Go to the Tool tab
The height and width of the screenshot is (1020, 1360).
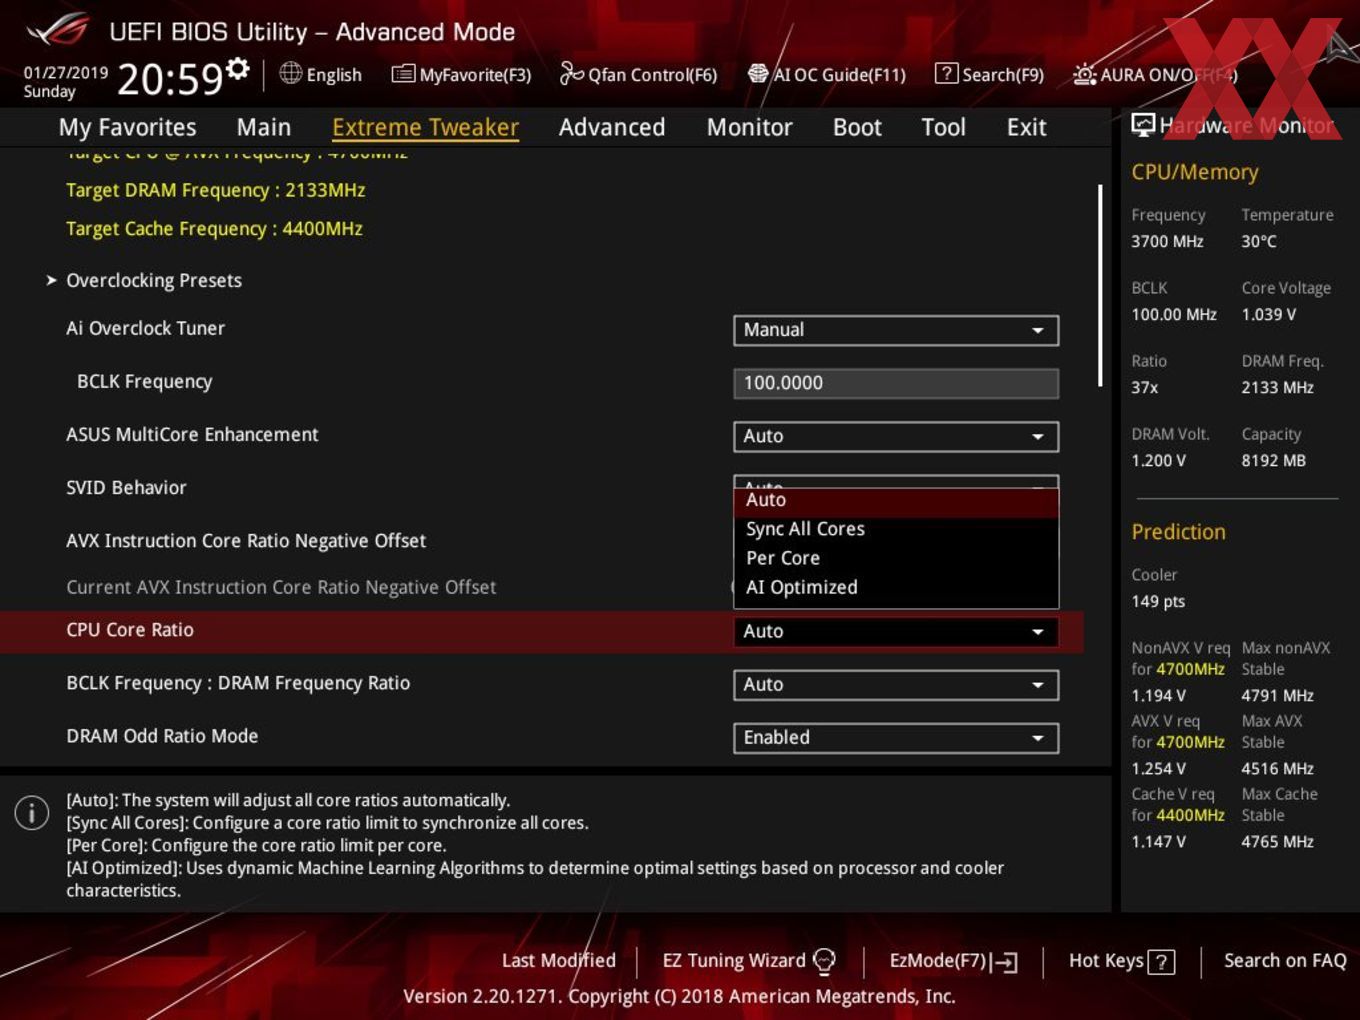(943, 127)
